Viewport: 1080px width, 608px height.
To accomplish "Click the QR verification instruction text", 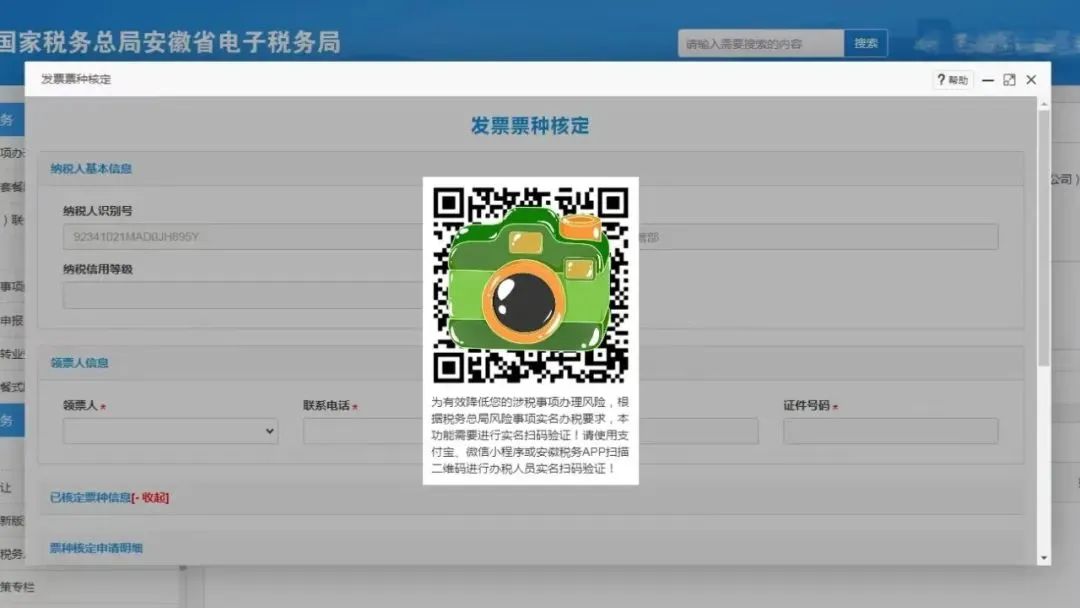I will [x=530, y=435].
